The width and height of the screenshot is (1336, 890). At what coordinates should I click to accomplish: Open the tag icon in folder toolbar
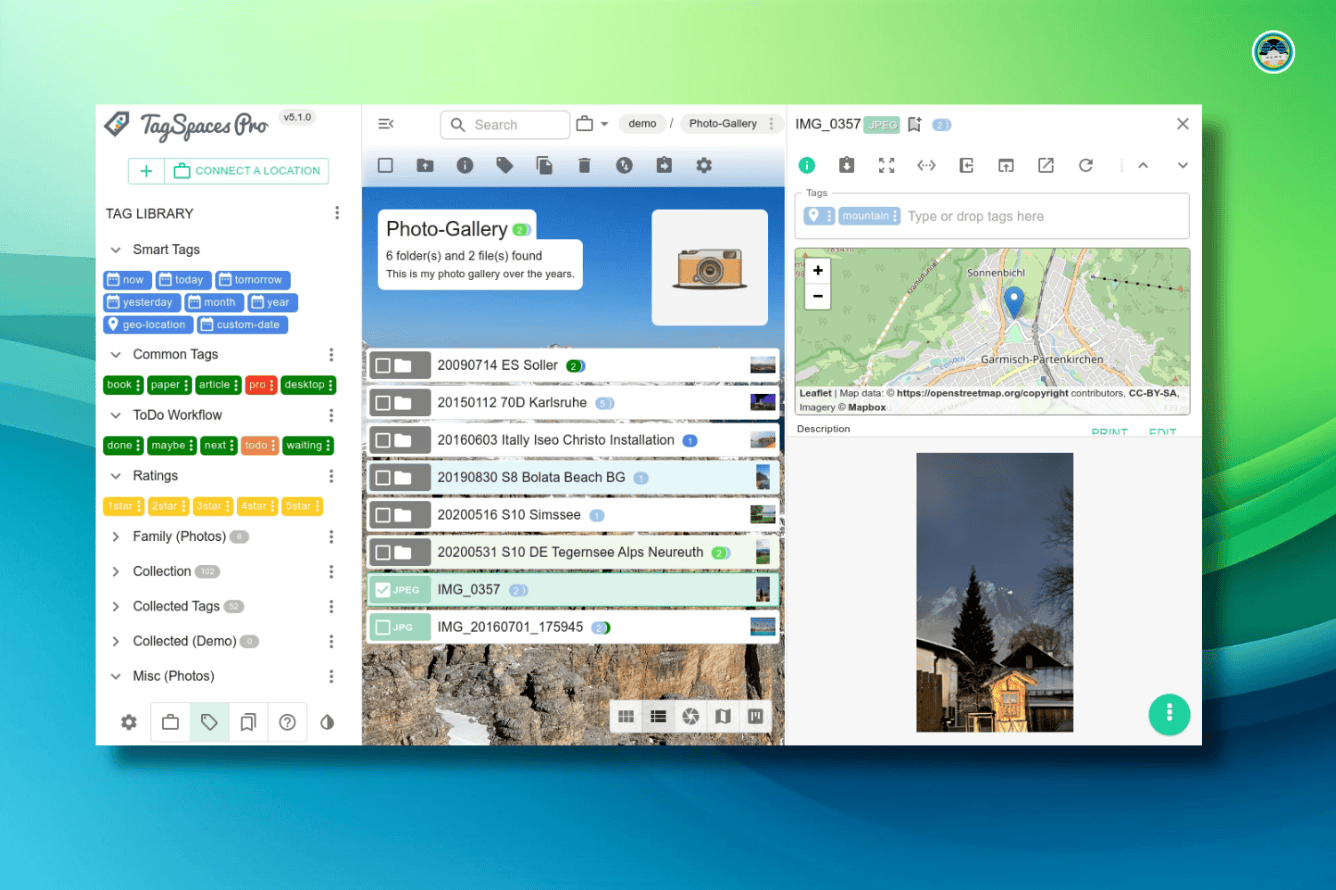tap(505, 166)
